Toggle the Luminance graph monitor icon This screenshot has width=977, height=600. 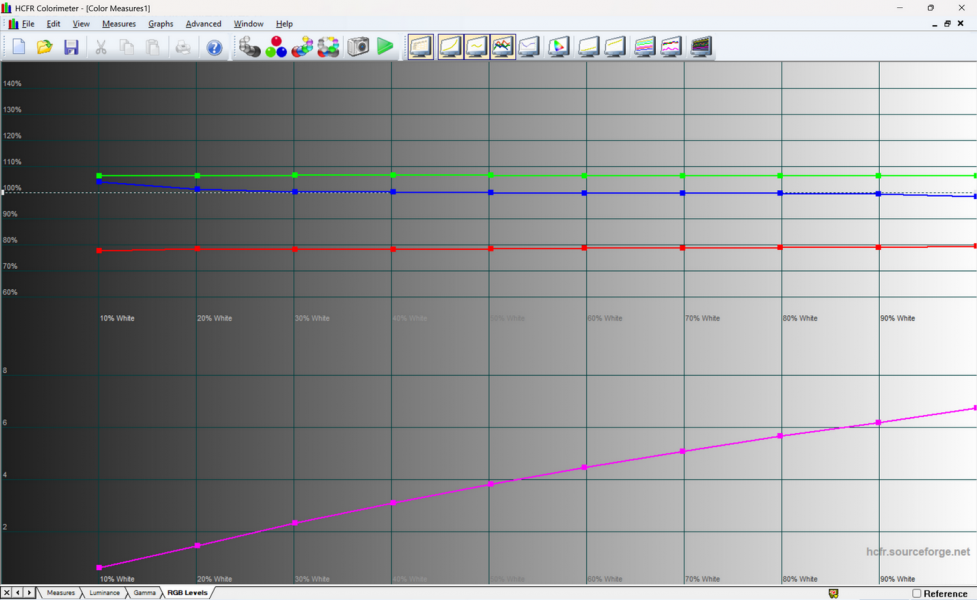(x=450, y=47)
